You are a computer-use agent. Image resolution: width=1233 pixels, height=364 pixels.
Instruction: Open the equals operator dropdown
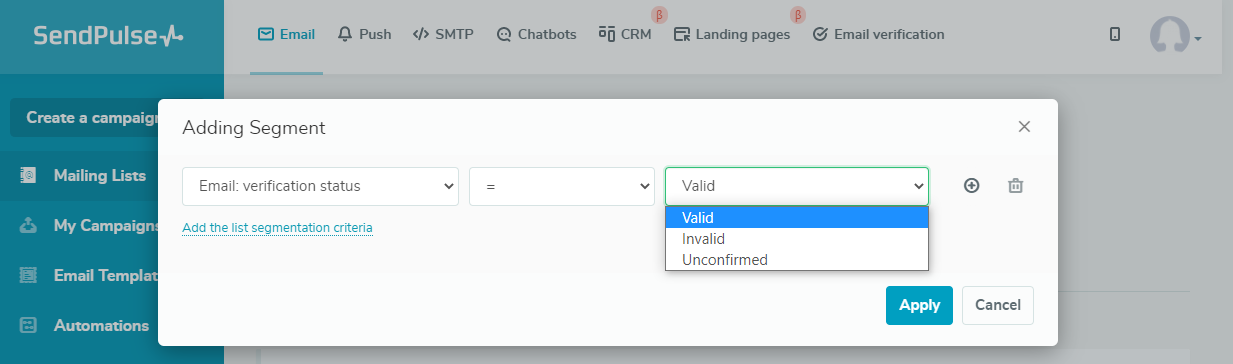(562, 186)
